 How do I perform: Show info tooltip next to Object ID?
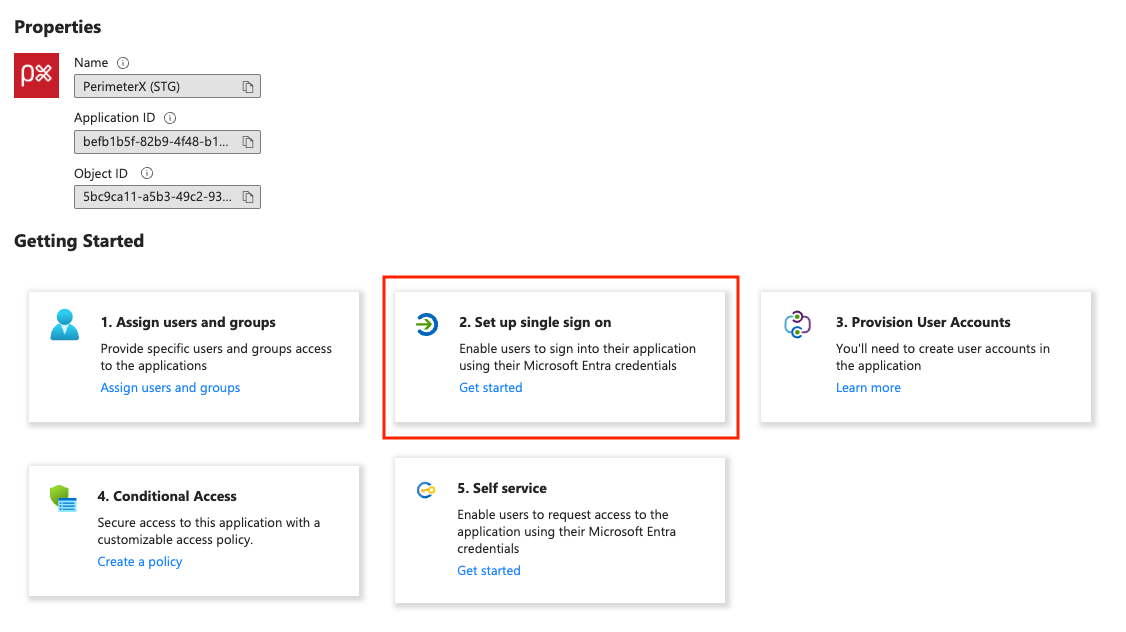tap(147, 174)
